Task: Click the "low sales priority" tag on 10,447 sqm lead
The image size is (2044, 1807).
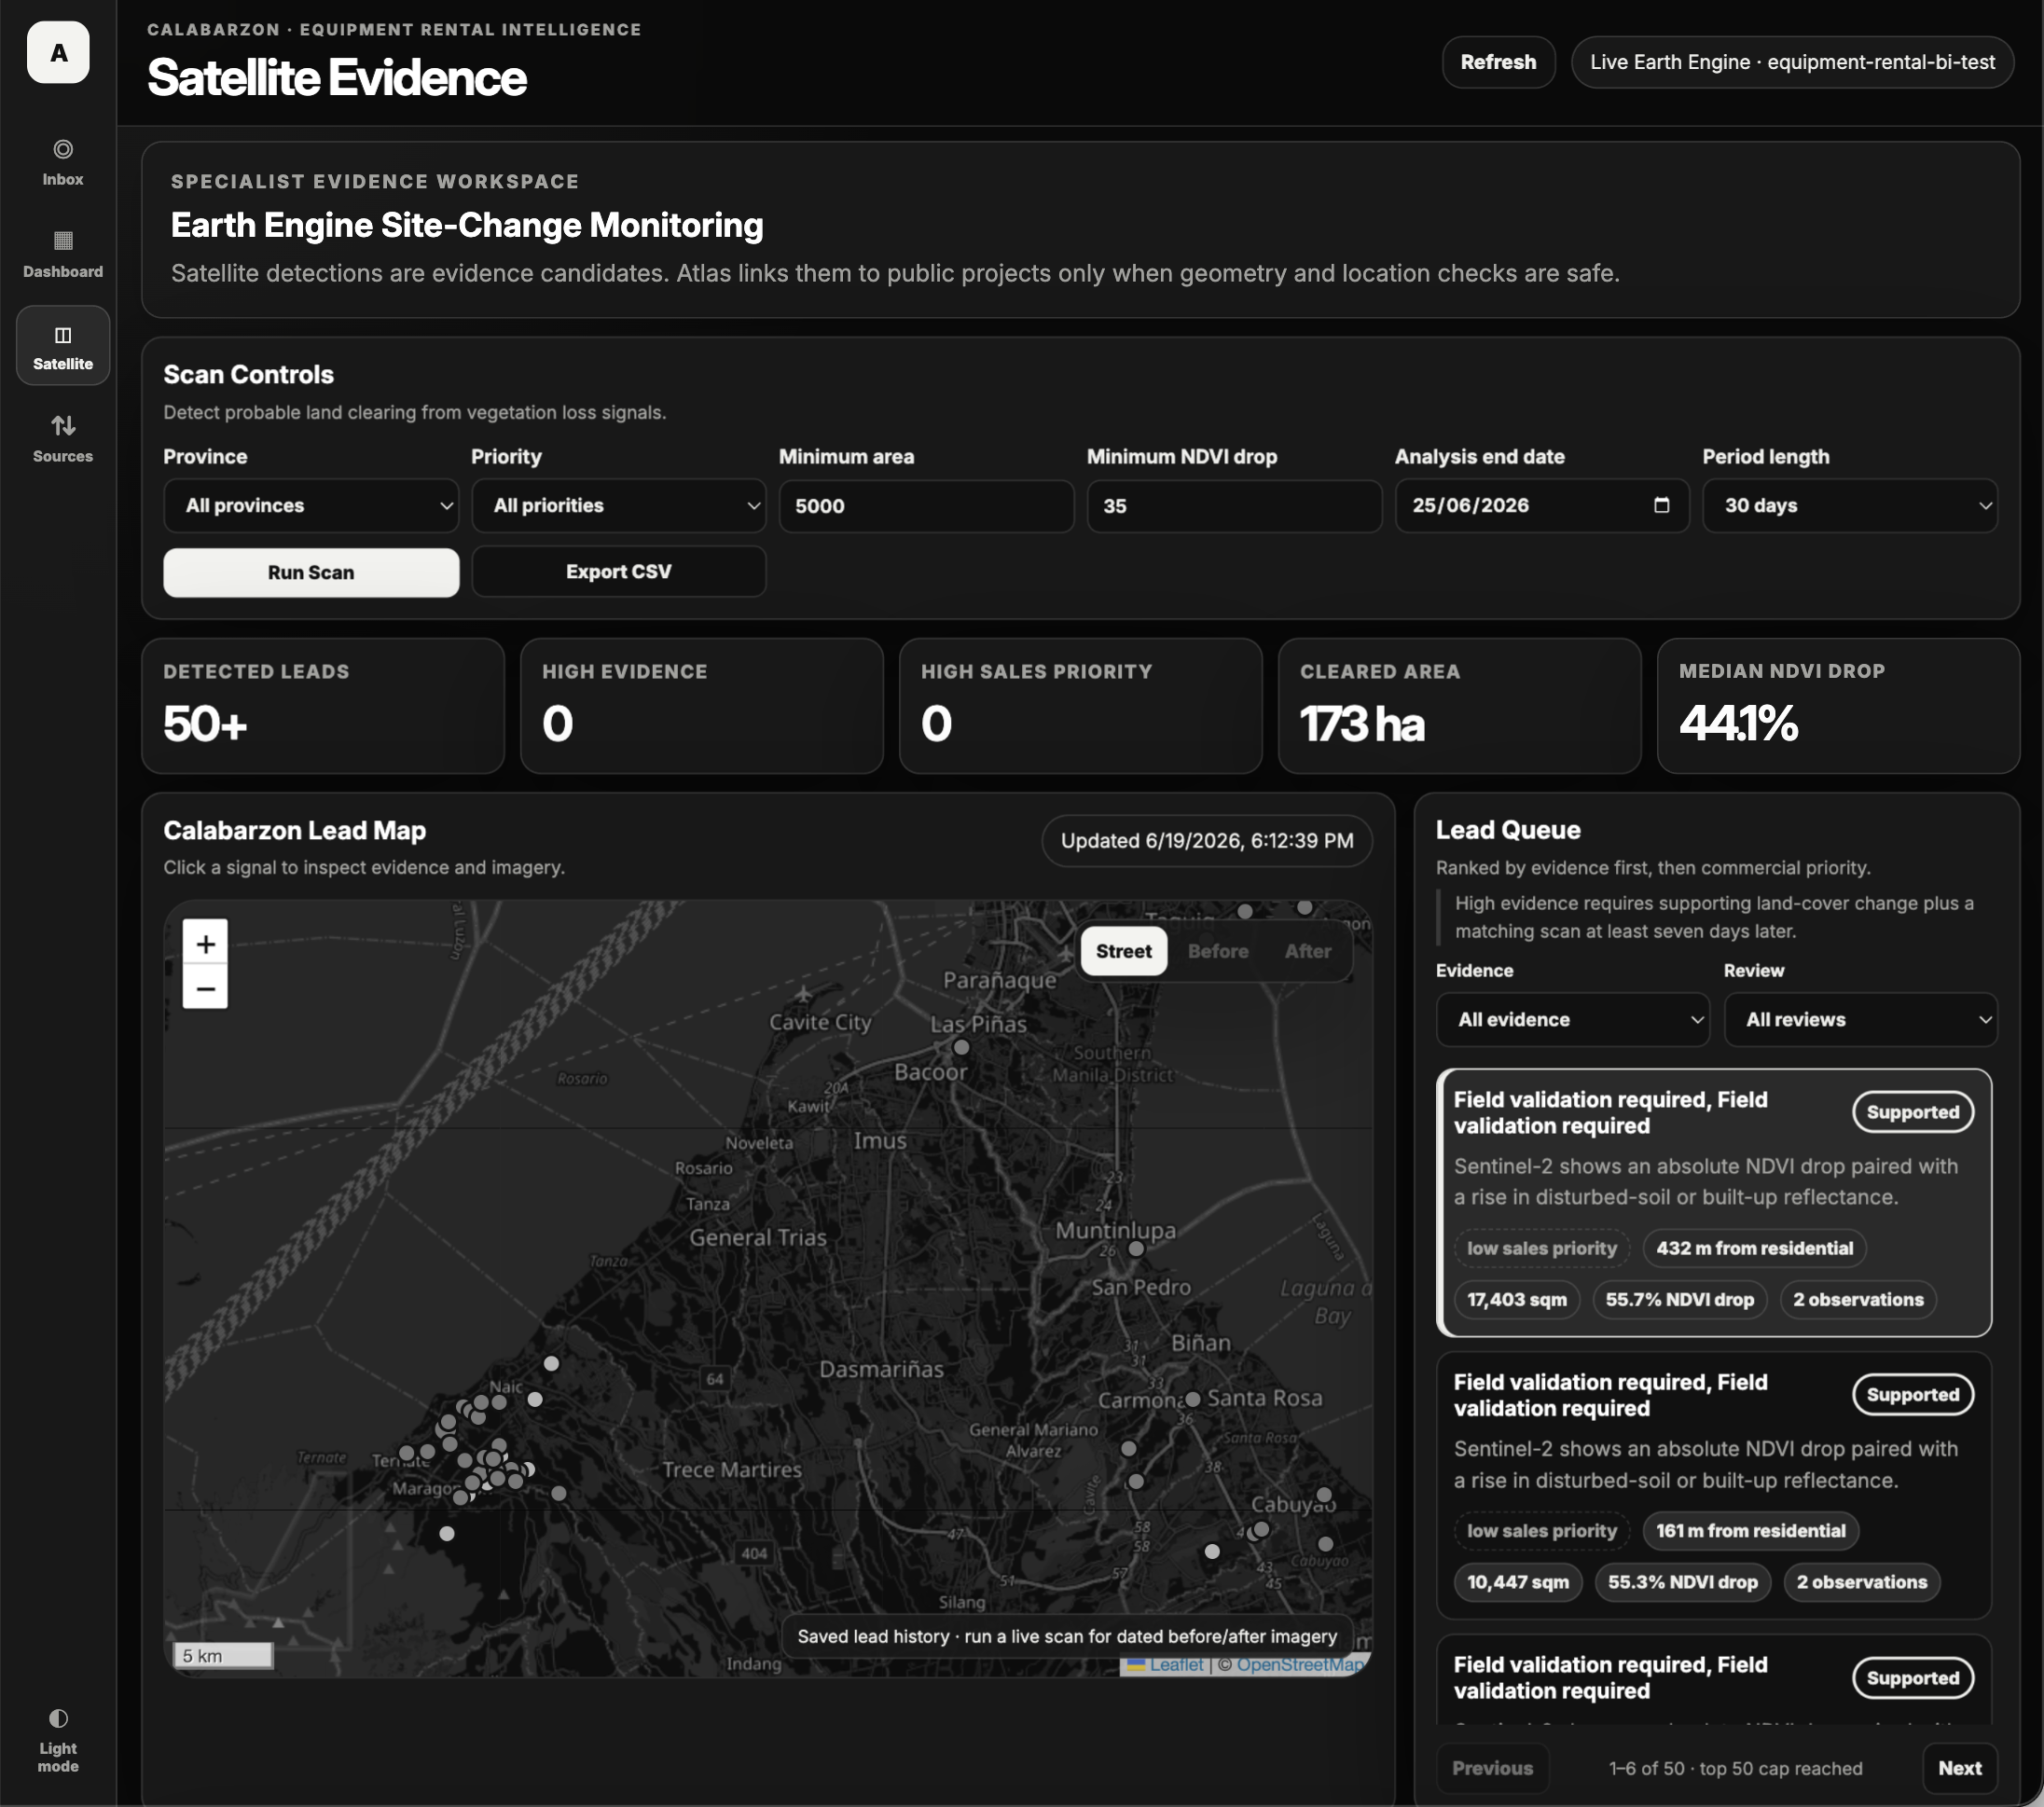Action: [1542, 1530]
